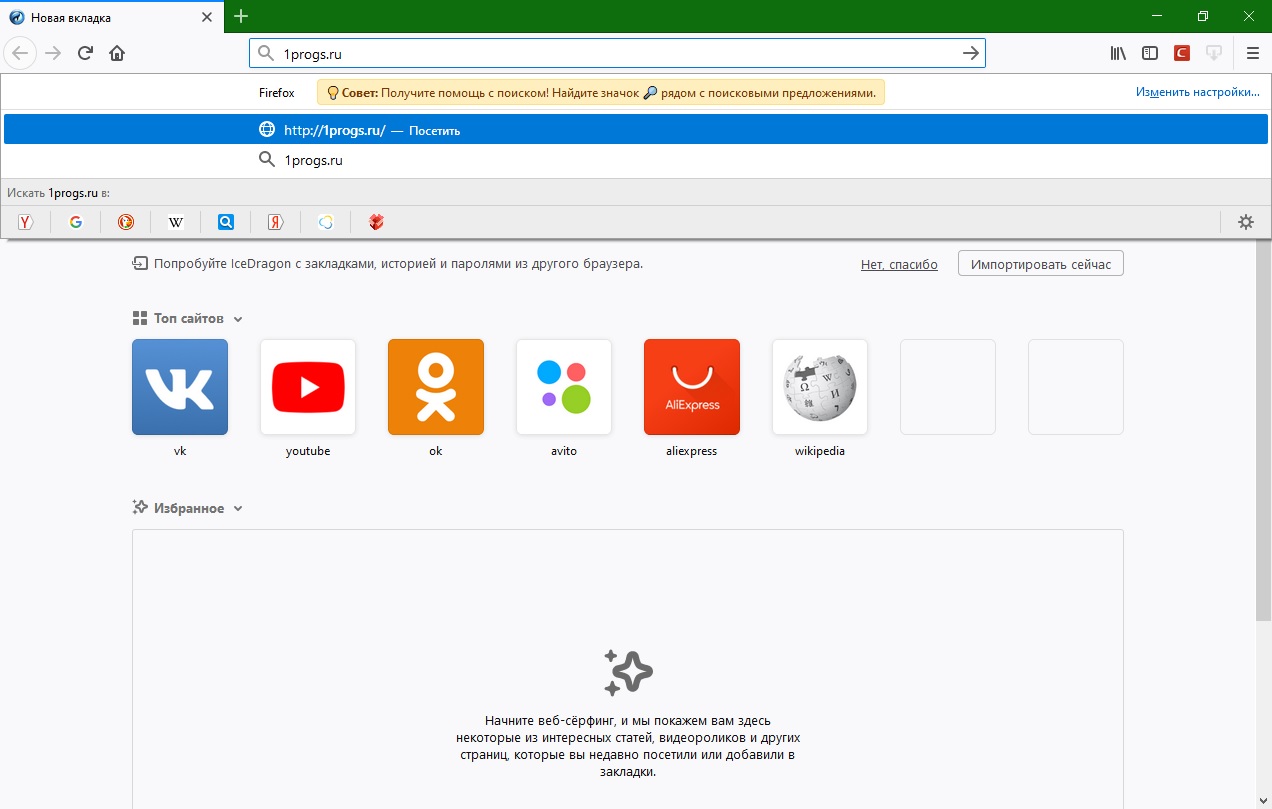Choose the 1progs.ru search suggestion
This screenshot has height=809, width=1272.
pyautogui.click(x=313, y=160)
